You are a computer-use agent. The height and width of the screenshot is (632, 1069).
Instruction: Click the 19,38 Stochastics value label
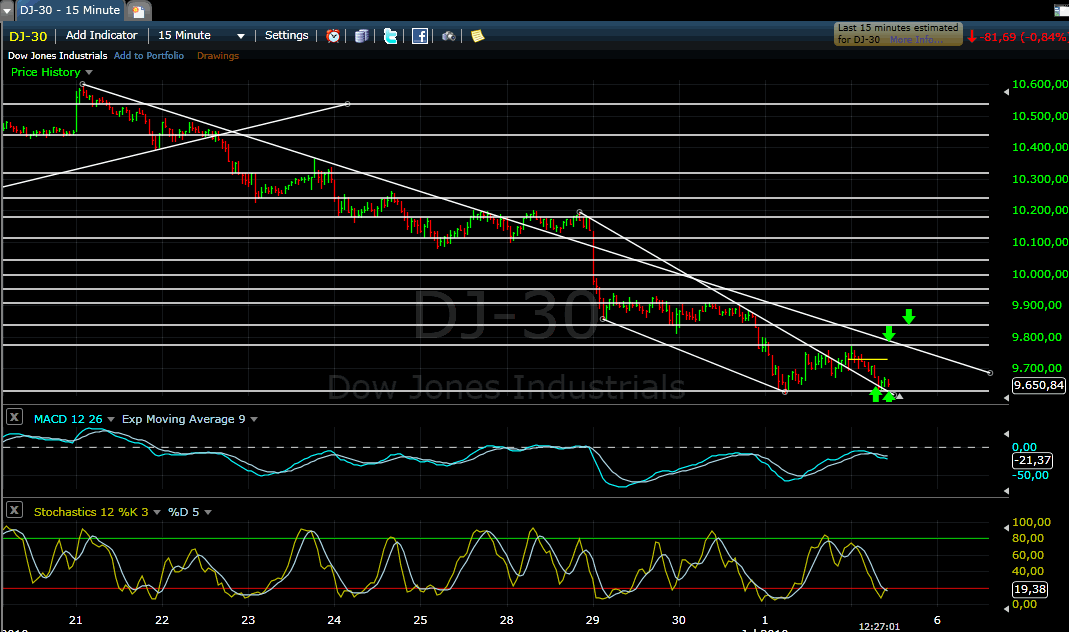(1029, 589)
